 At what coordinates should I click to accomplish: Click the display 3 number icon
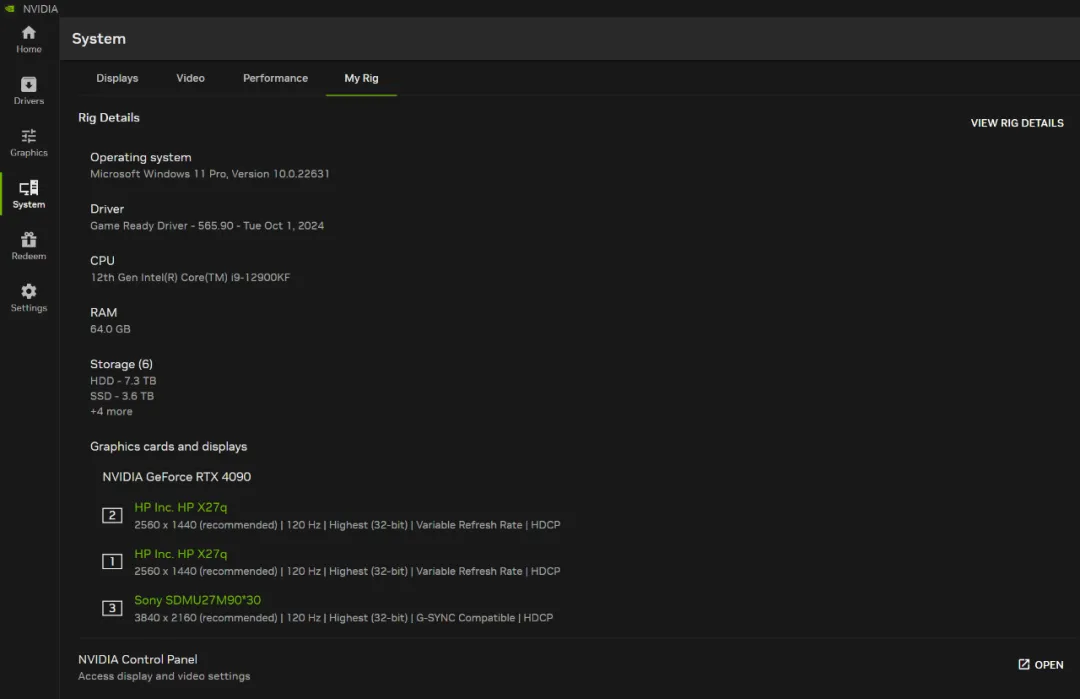coord(112,608)
